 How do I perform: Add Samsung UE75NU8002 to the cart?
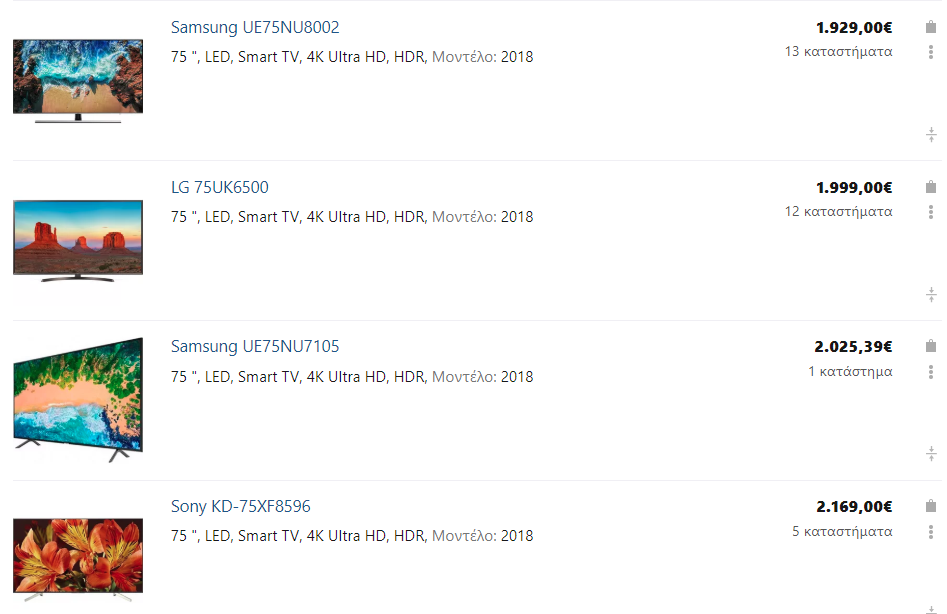point(930,27)
